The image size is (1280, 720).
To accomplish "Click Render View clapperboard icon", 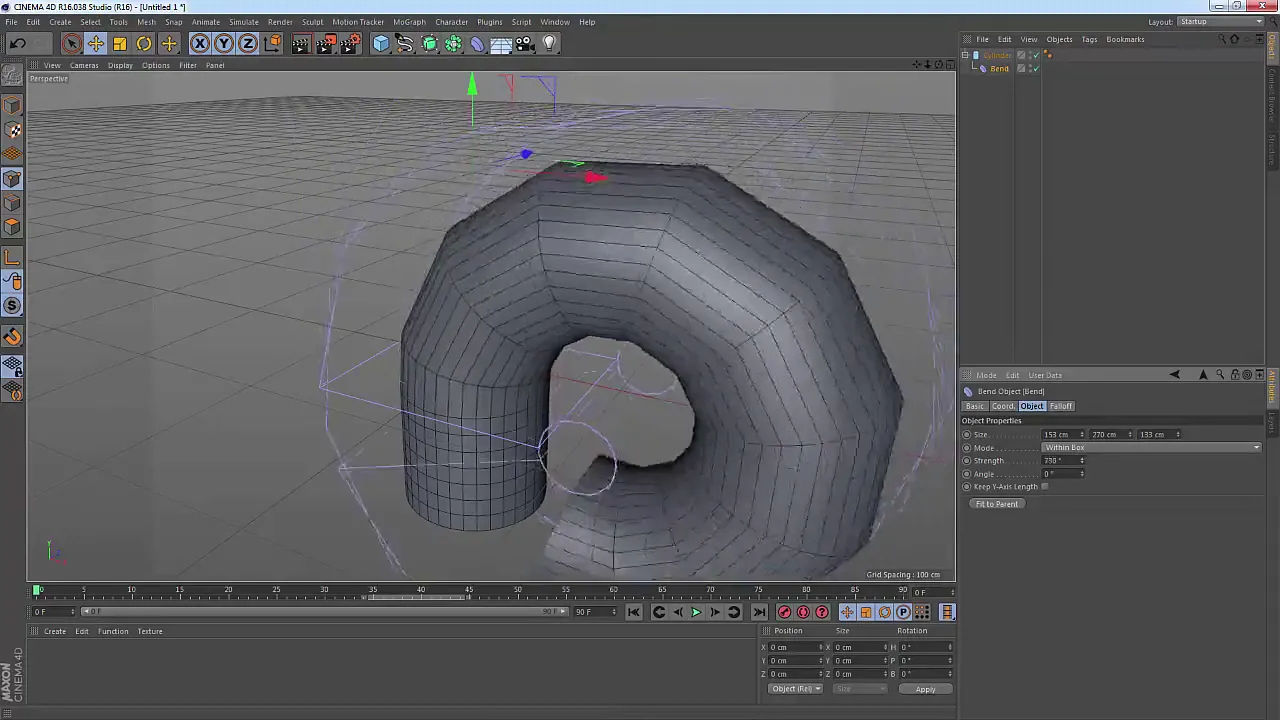I will click(301, 43).
